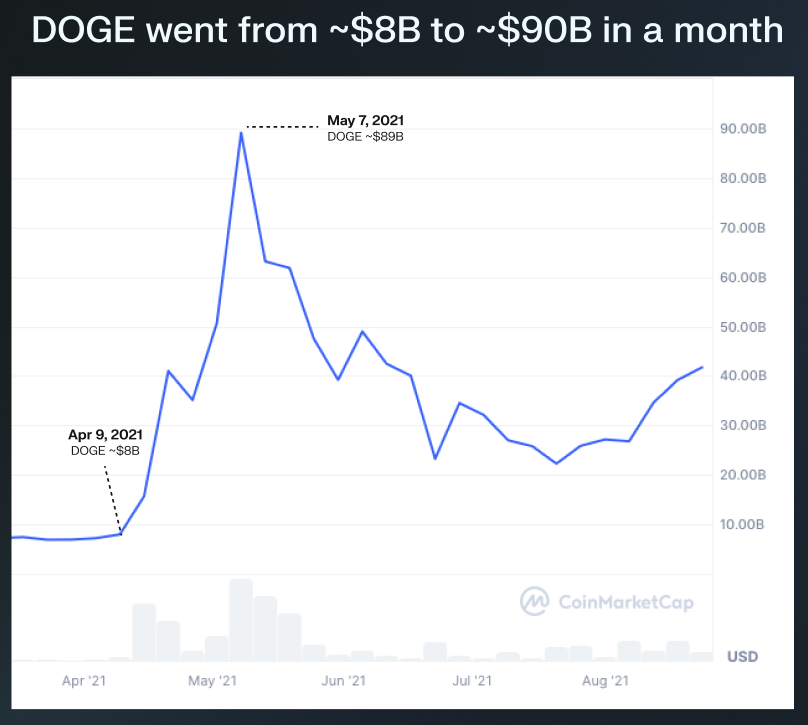Click the Apr '21 x-axis label

[84, 681]
